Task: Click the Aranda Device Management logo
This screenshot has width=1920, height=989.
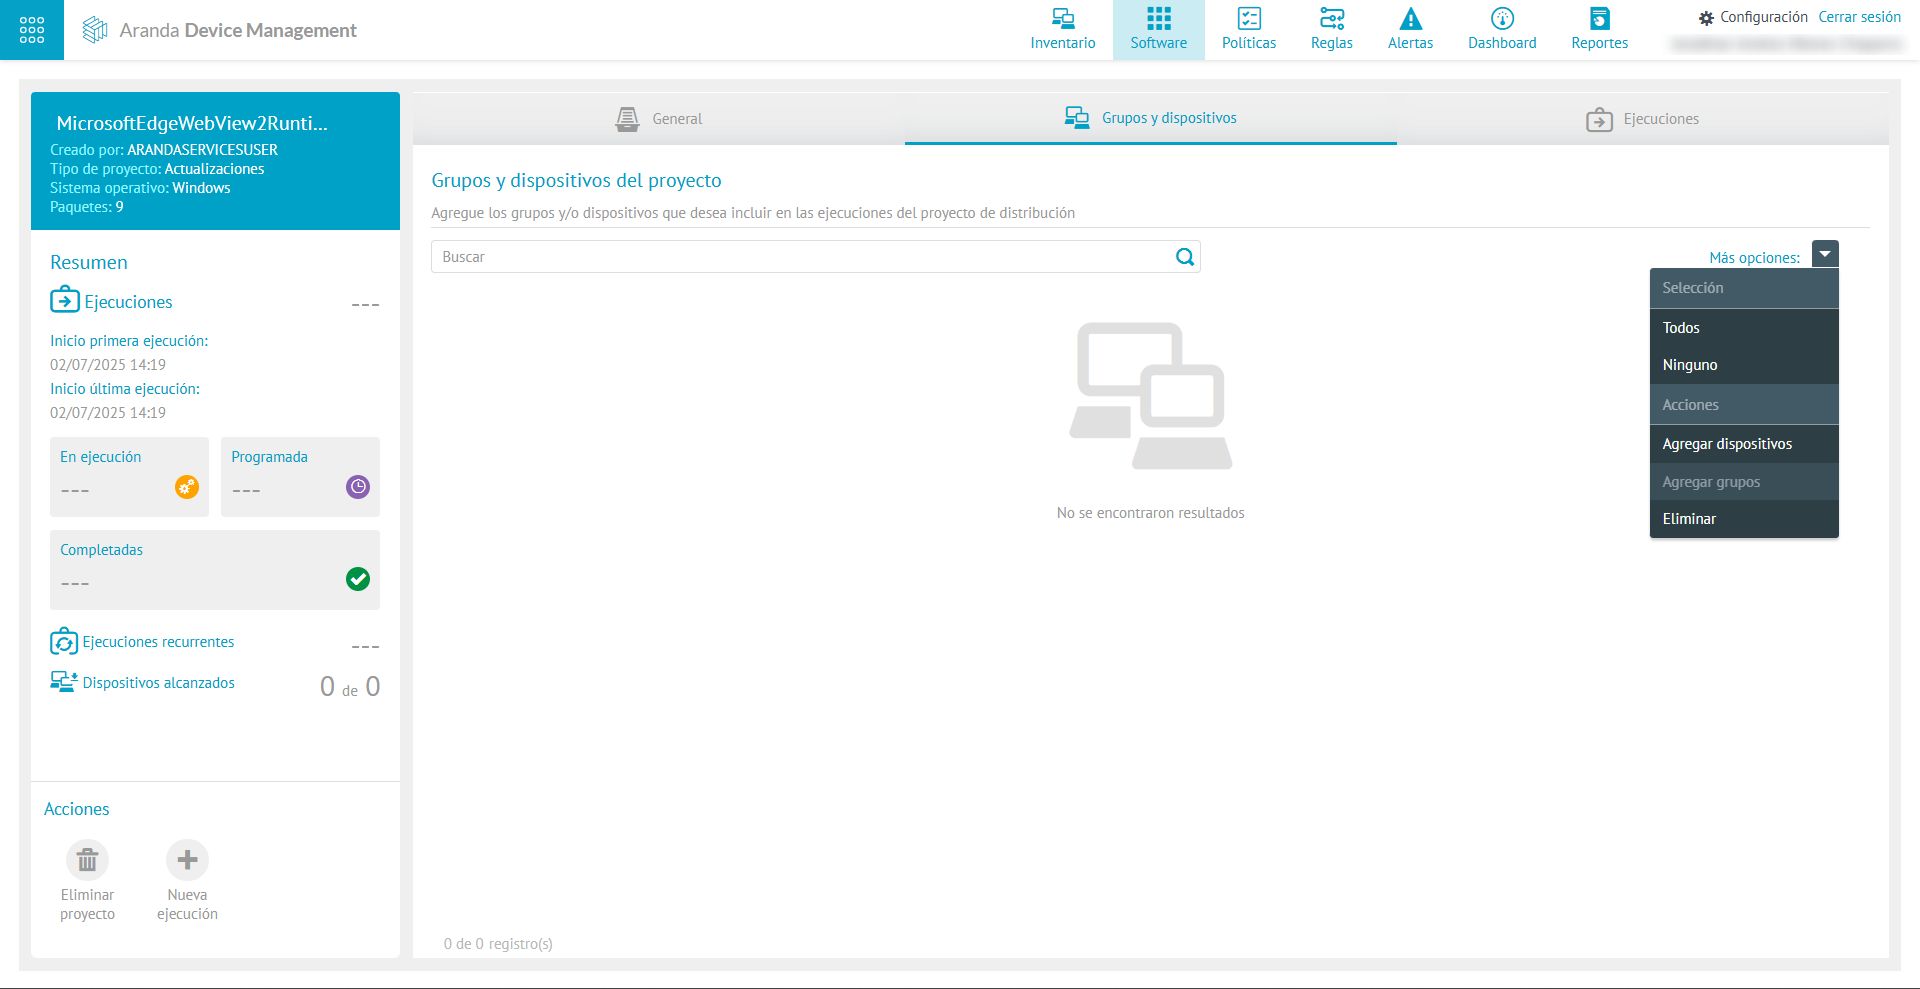Action: (220, 30)
